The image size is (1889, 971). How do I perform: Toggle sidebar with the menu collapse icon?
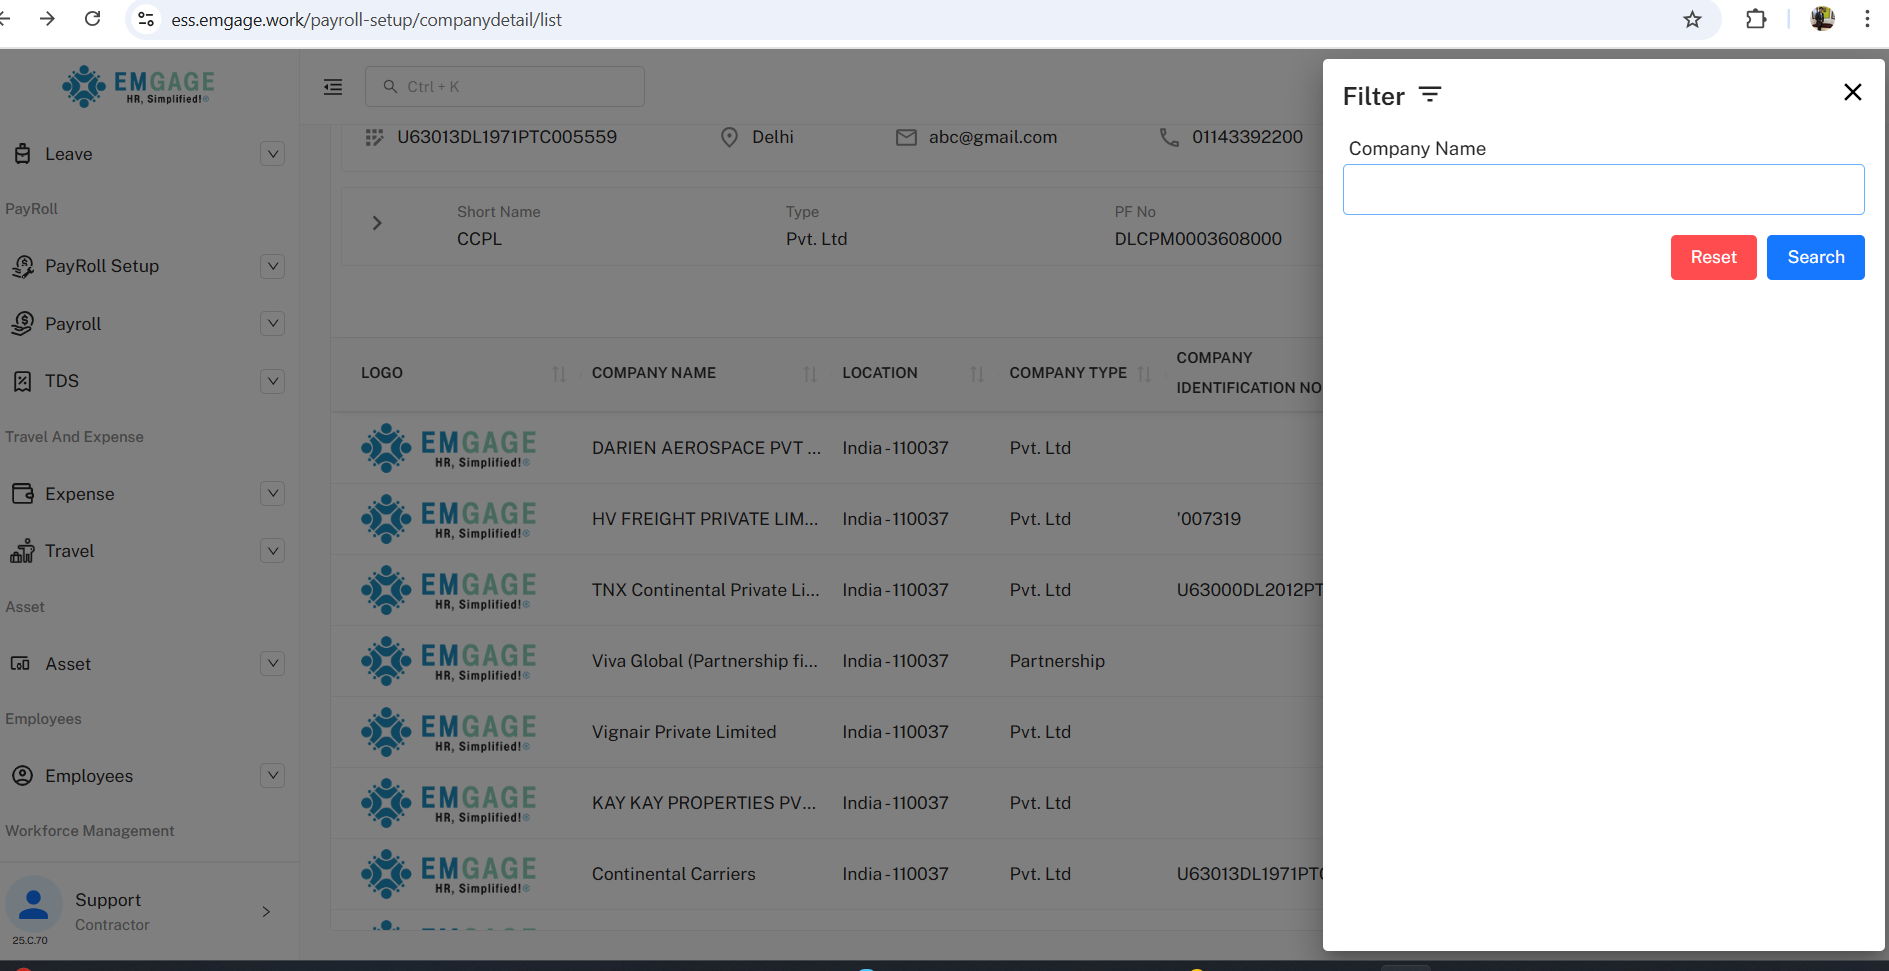(x=333, y=87)
